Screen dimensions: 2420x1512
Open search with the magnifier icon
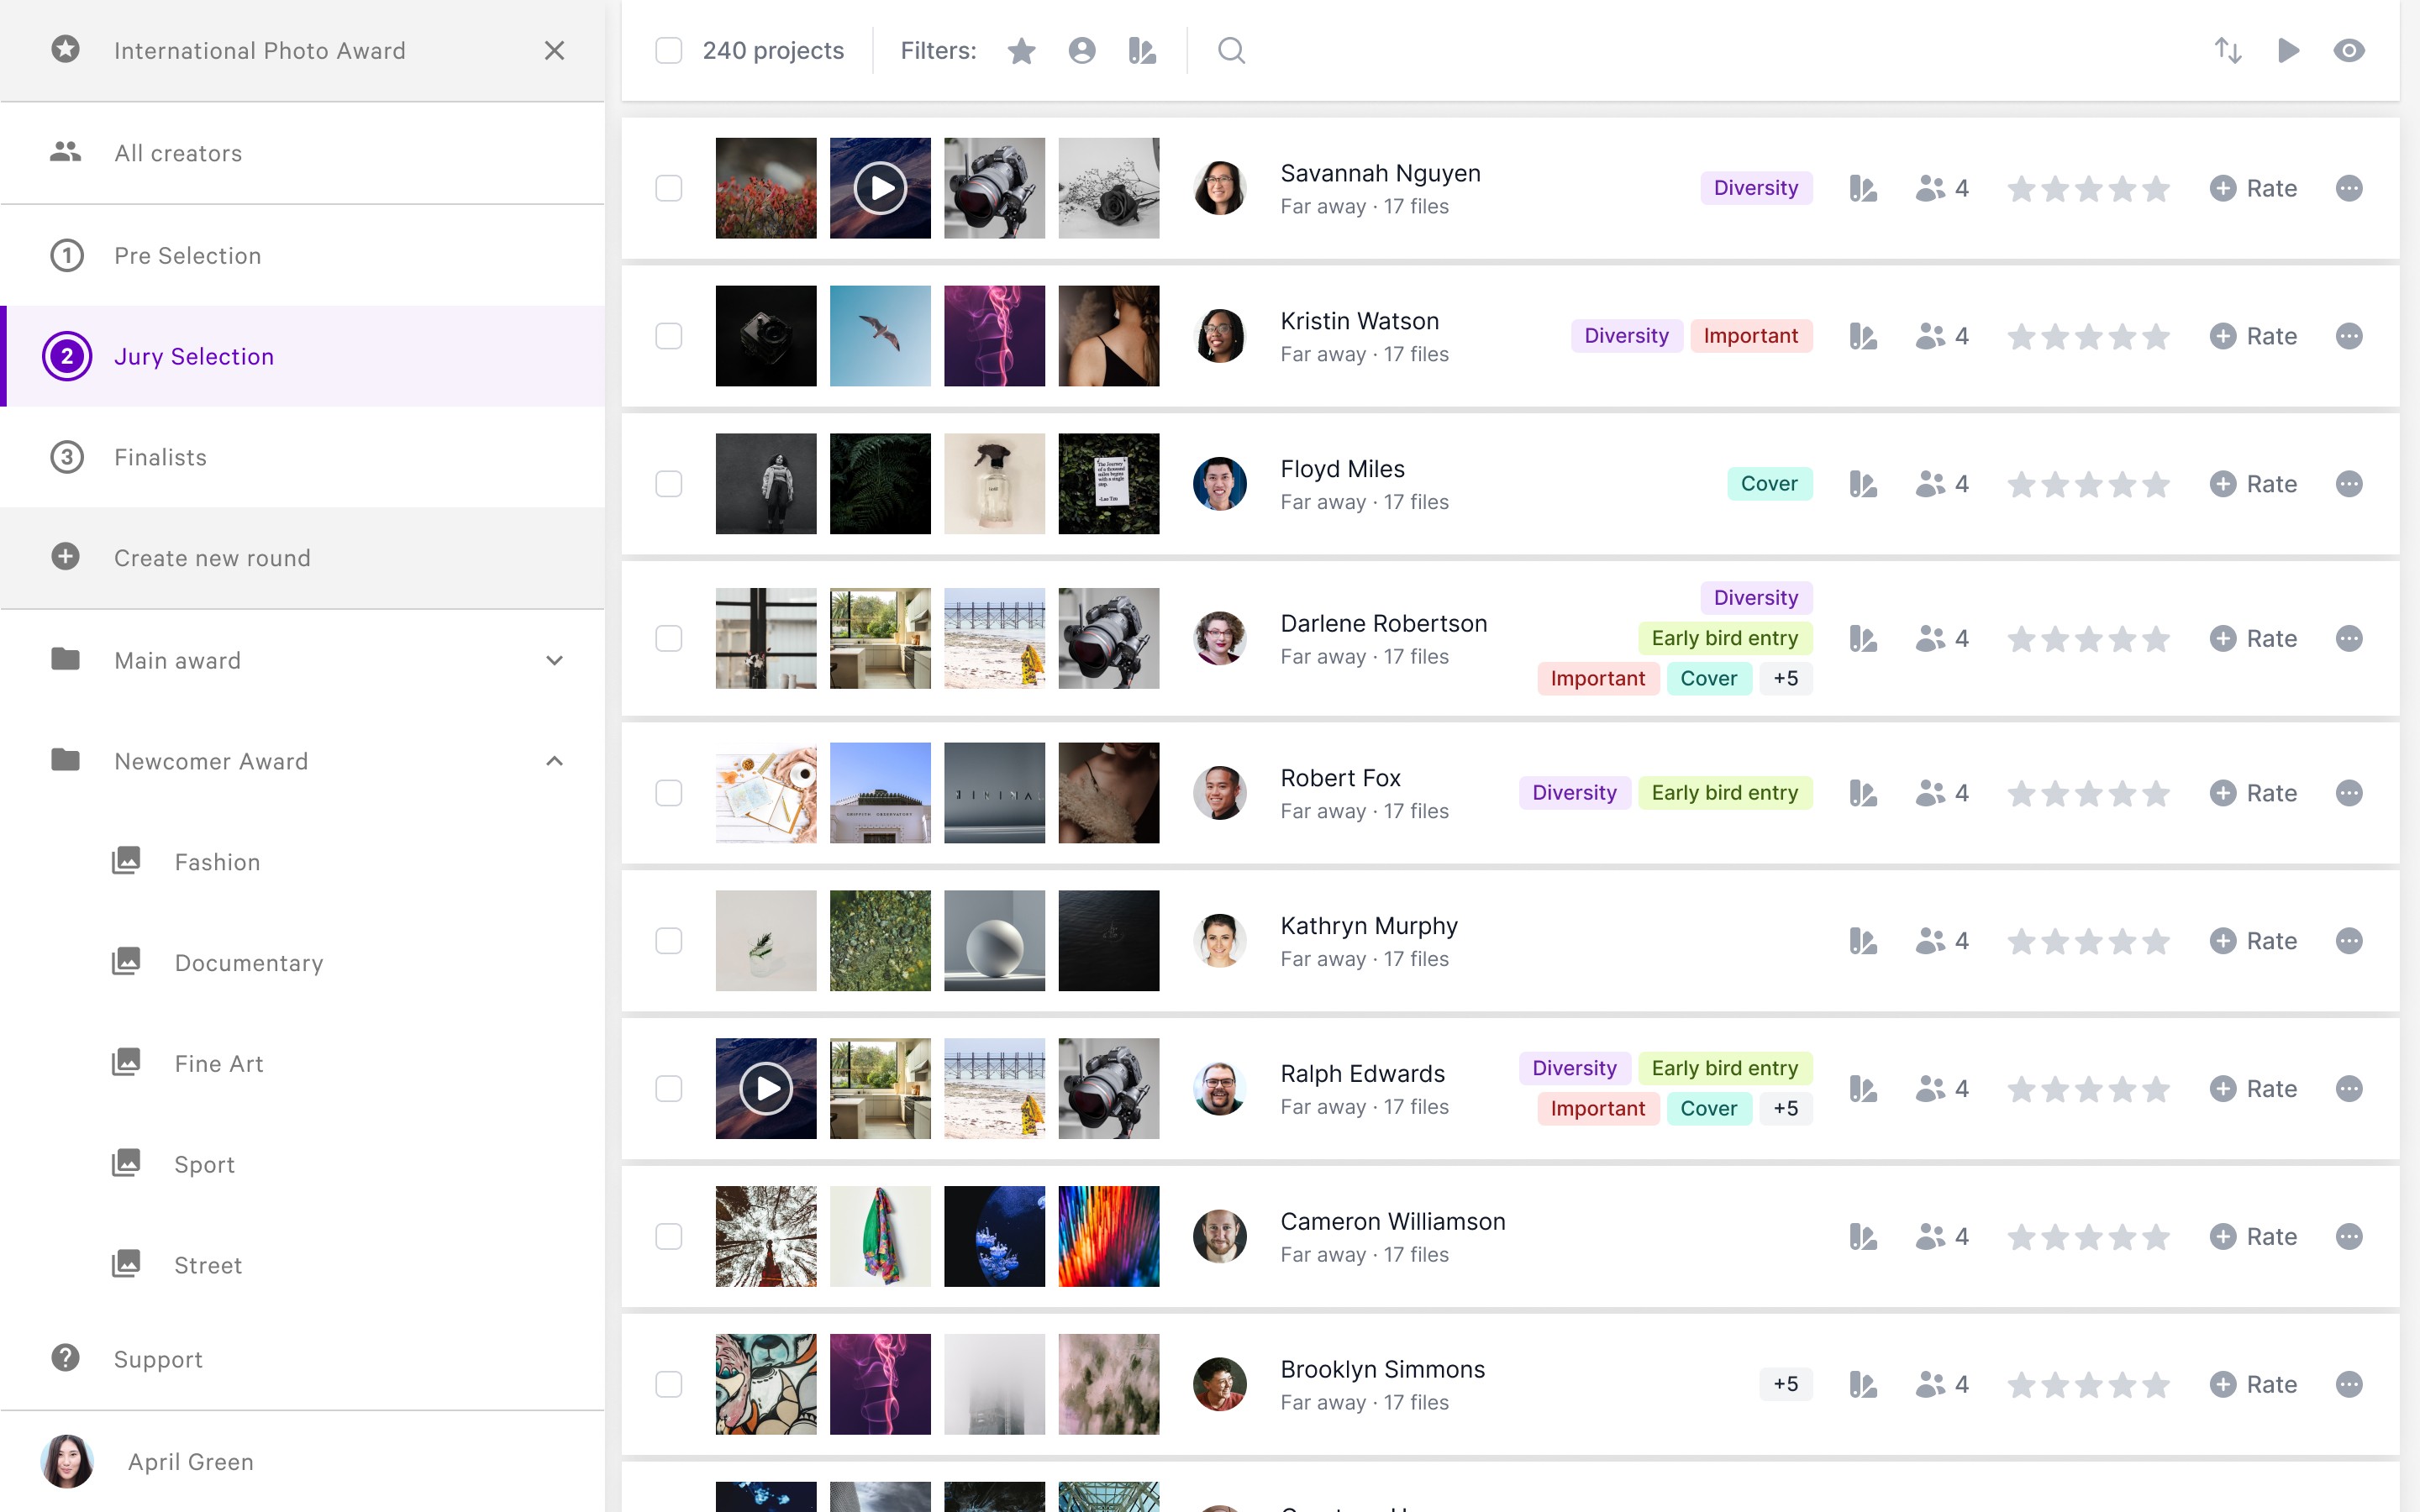(1231, 50)
